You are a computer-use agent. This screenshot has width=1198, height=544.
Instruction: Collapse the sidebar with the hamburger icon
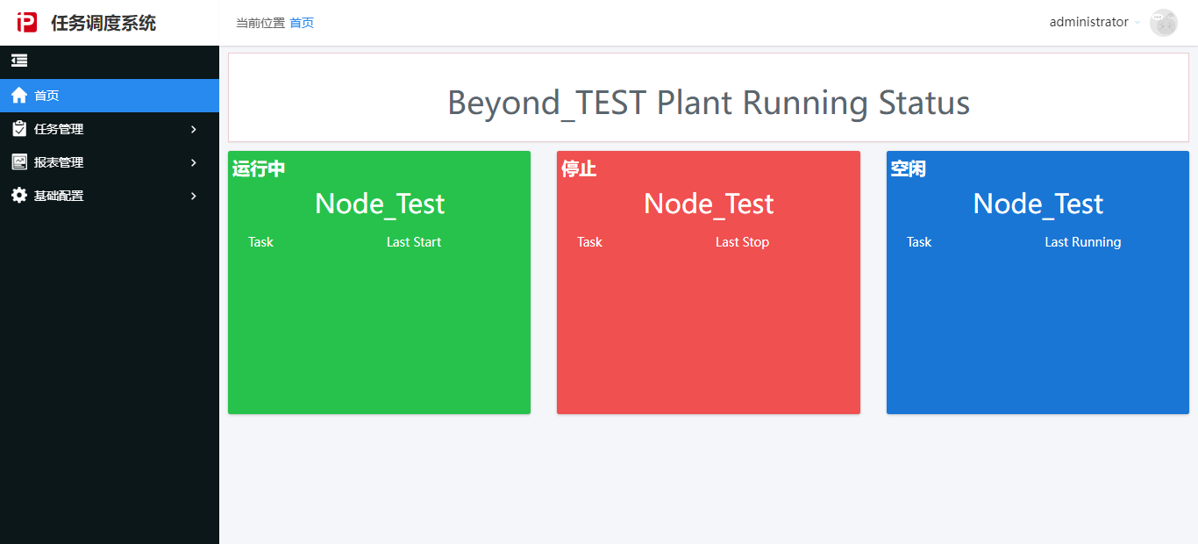tap(19, 60)
